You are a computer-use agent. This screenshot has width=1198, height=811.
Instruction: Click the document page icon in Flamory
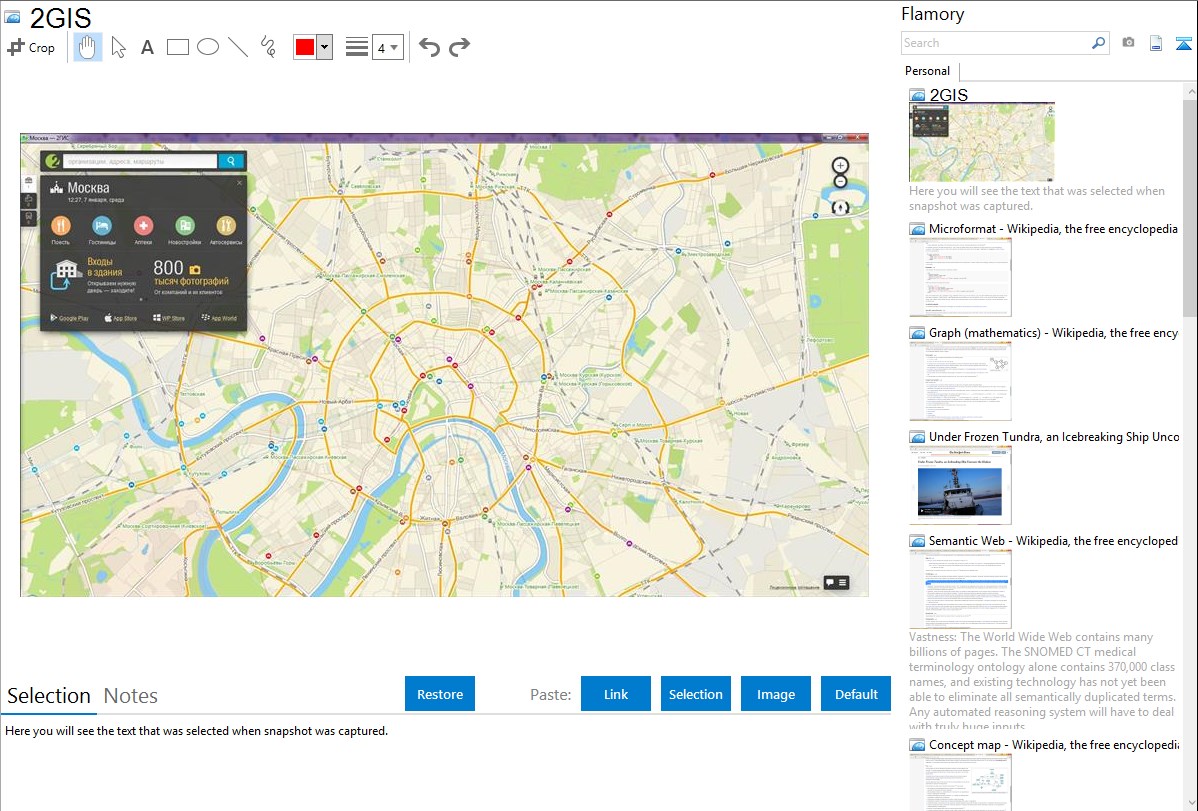(1156, 43)
